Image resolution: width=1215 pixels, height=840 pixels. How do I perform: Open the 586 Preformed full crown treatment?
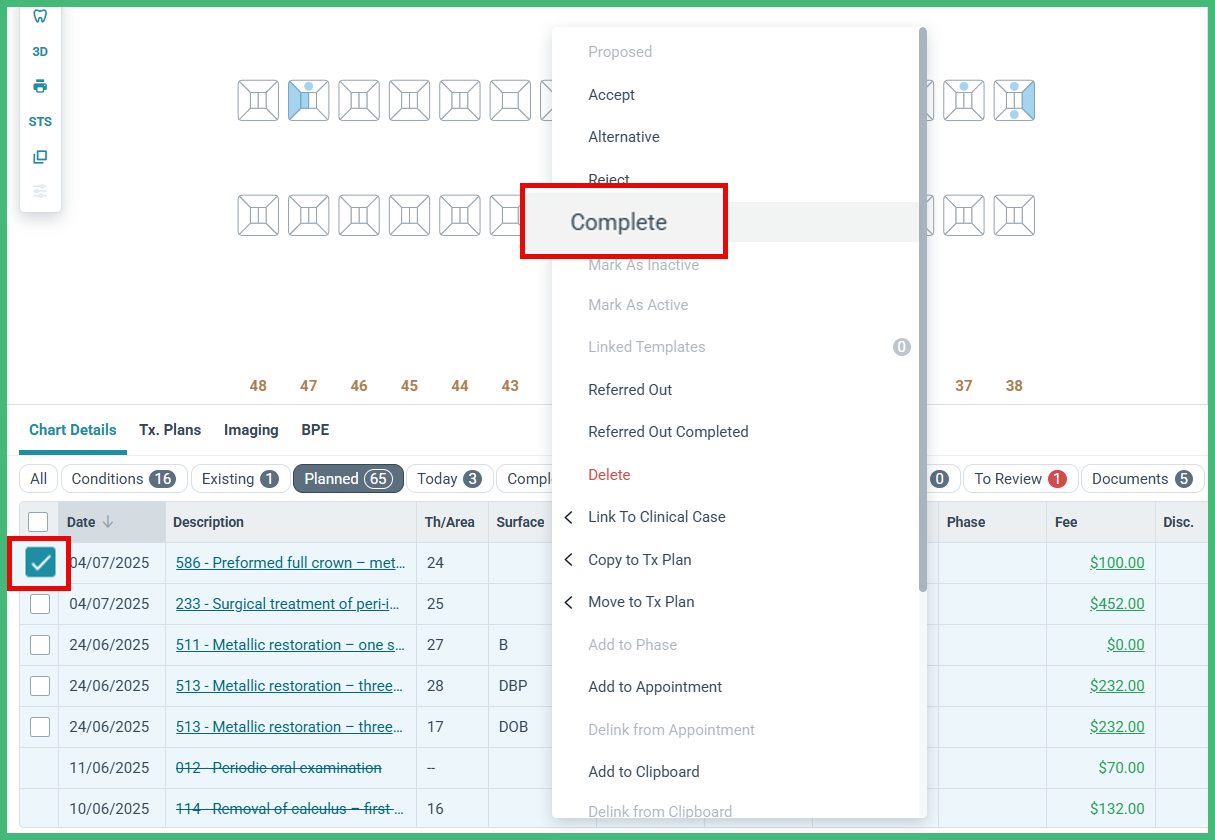[291, 562]
